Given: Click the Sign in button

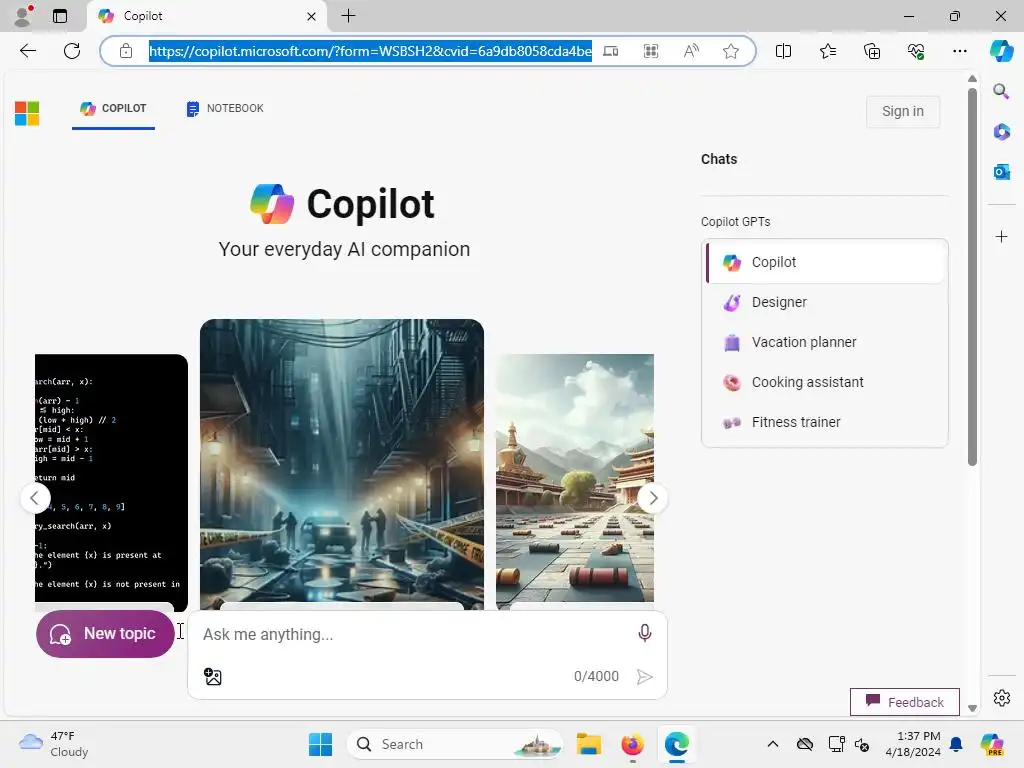Looking at the screenshot, I should pyautogui.click(x=903, y=112).
